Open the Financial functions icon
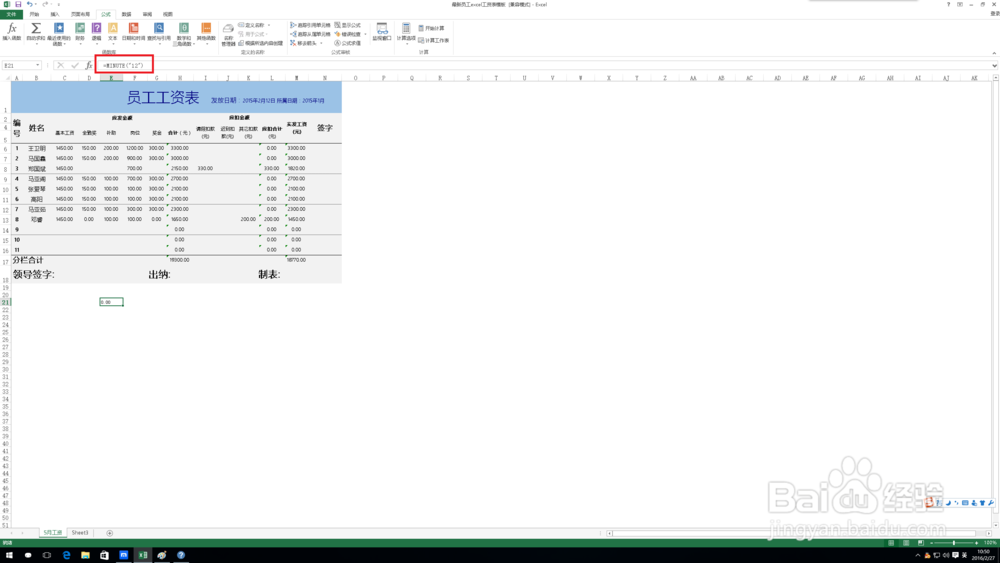The width and height of the screenshot is (1000, 563). [80, 32]
